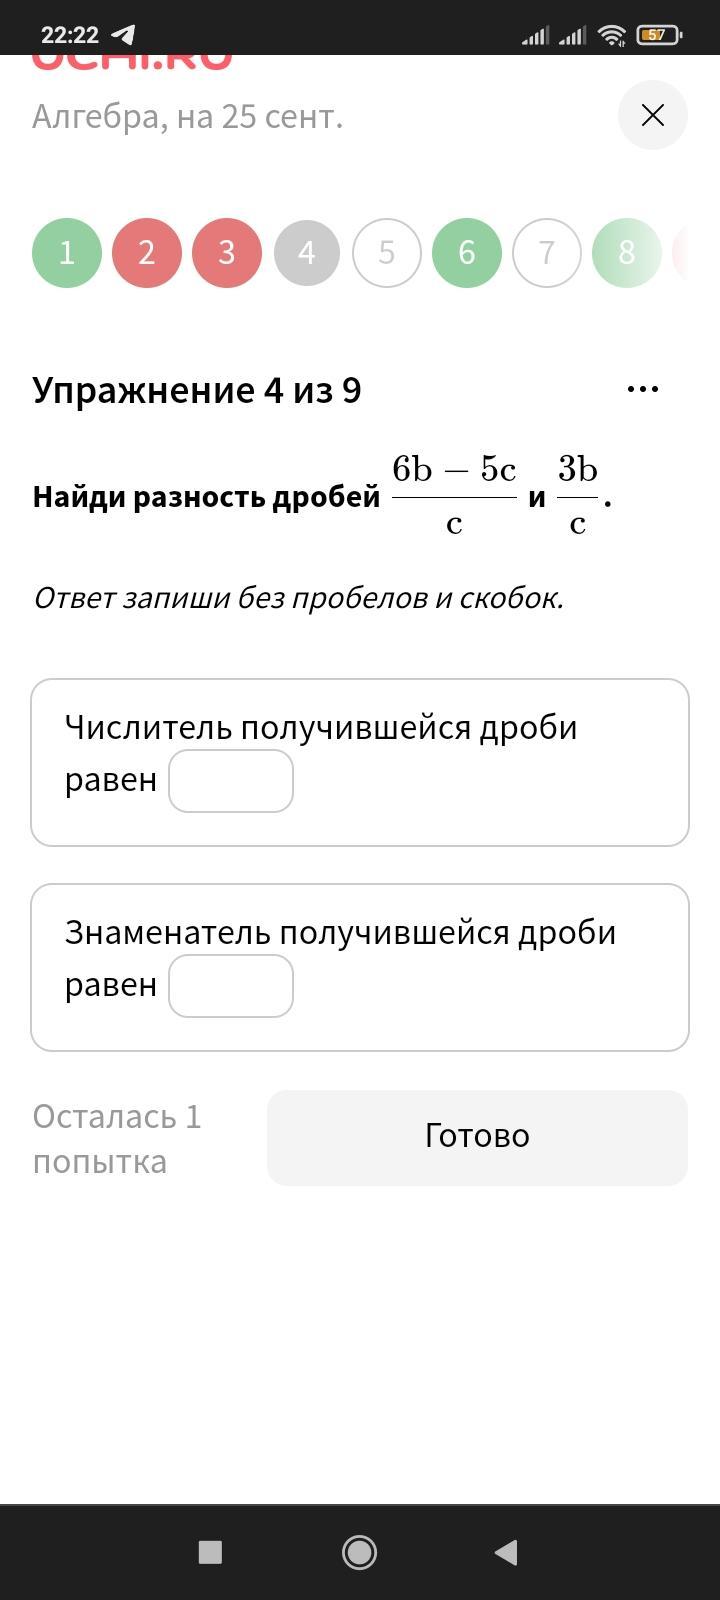Go to exercise 2 circle
The width and height of the screenshot is (720, 1600).
(x=147, y=253)
